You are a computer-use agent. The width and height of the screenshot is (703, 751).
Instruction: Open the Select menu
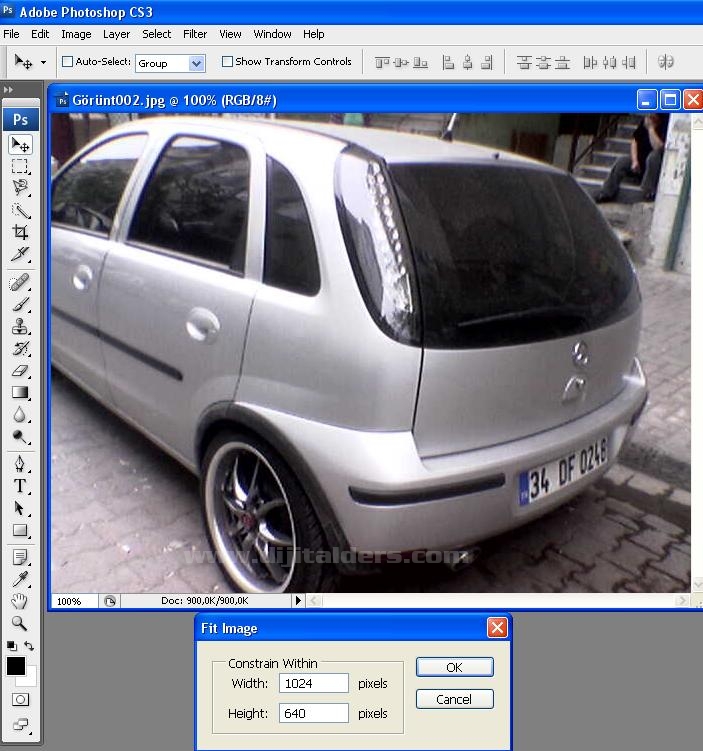[157, 34]
